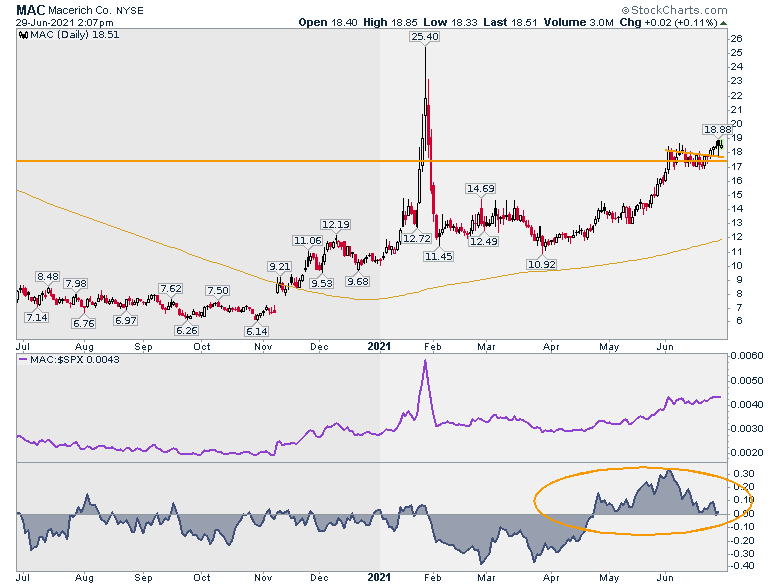780x586 pixels.
Task: Click the 26 tick on price axis
Action: (737, 39)
